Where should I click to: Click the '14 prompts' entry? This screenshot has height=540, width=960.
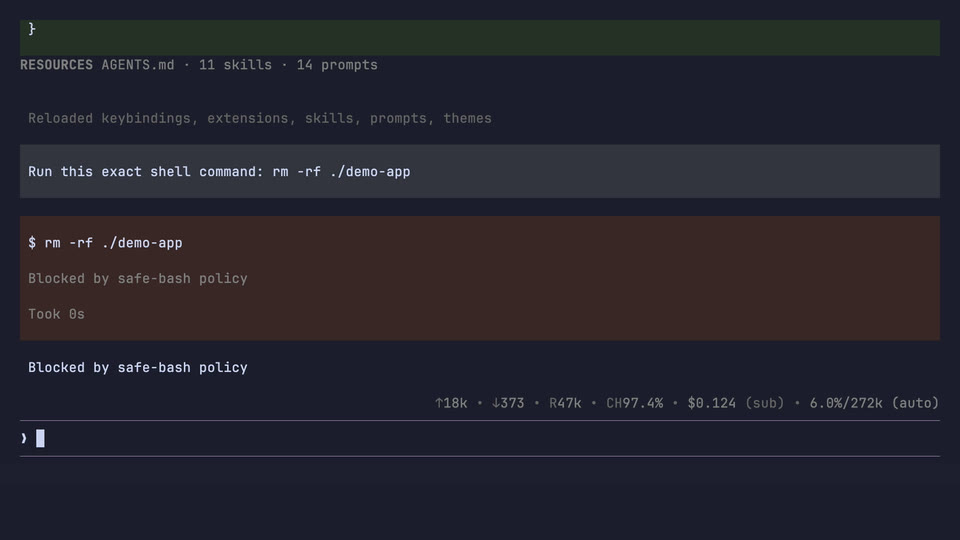[337, 65]
